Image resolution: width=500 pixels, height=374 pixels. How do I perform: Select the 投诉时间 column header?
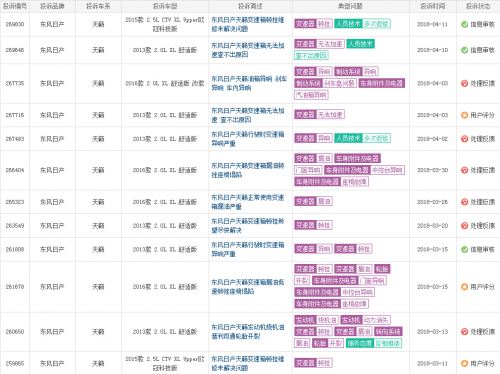(433, 6)
